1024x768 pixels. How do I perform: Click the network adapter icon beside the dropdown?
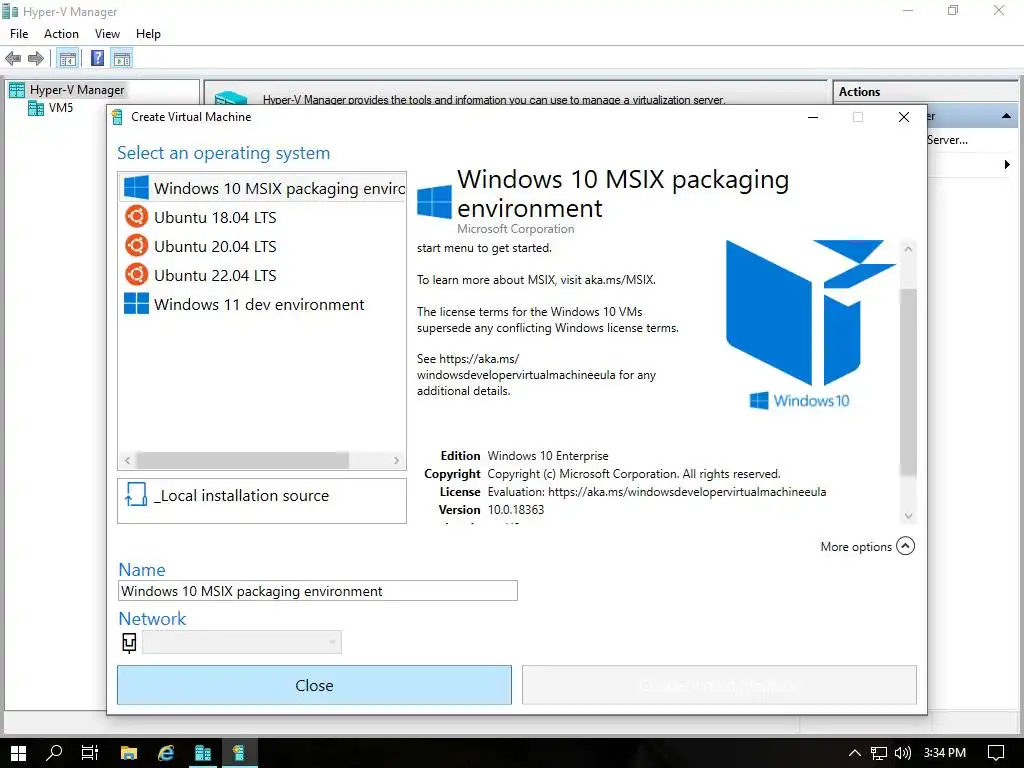(129, 643)
